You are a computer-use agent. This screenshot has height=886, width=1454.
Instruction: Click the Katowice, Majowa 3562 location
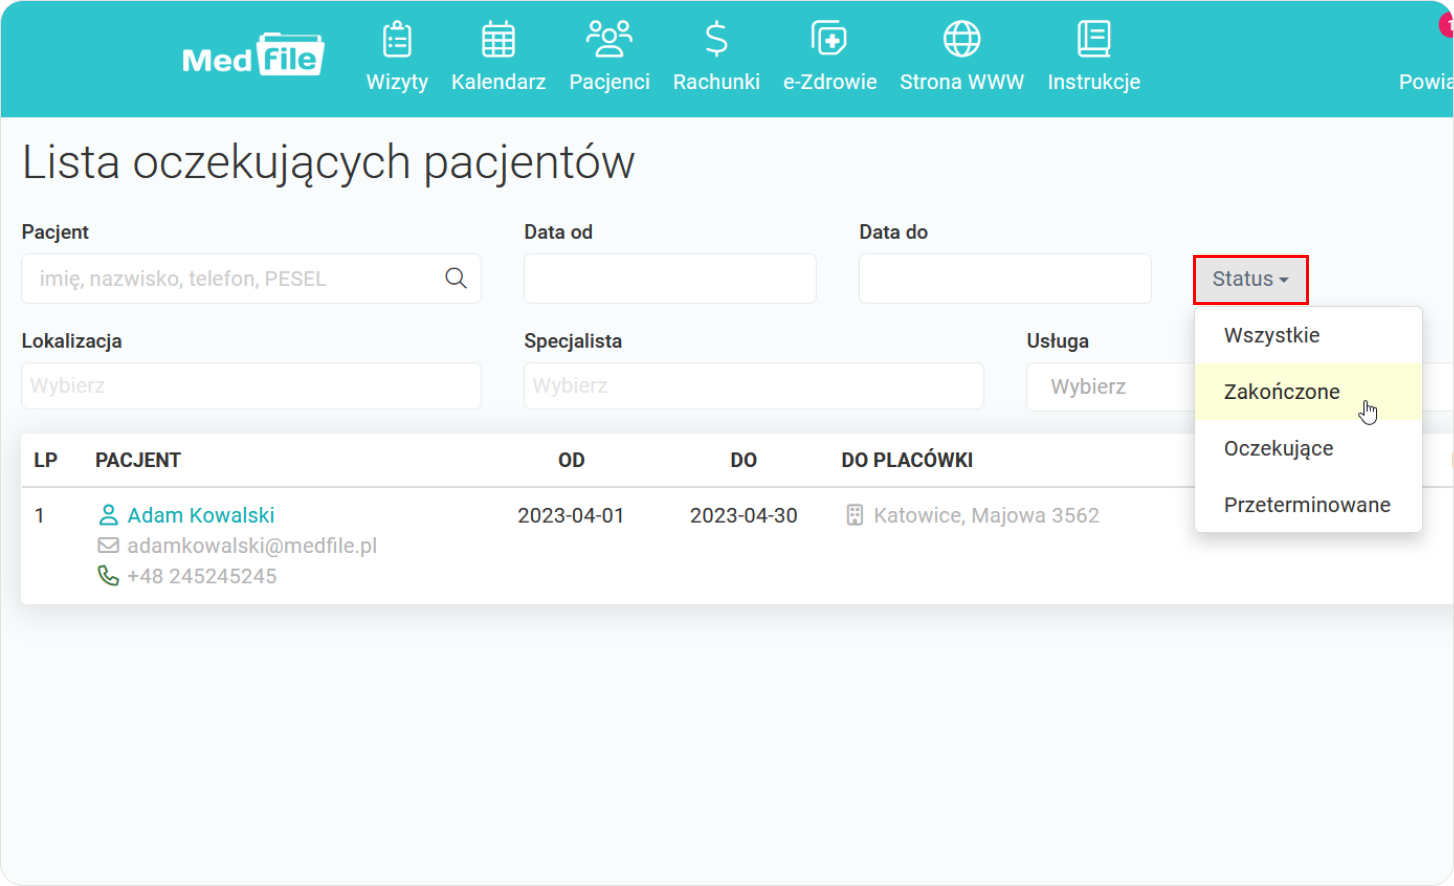click(x=986, y=515)
